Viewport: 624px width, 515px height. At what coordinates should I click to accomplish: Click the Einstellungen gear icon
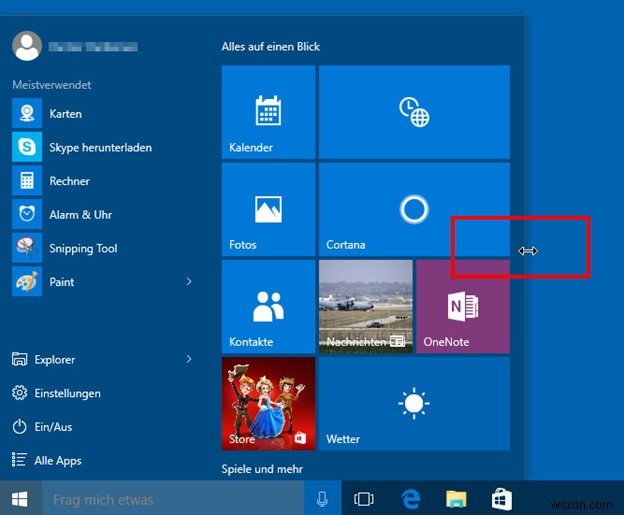(x=20, y=393)
